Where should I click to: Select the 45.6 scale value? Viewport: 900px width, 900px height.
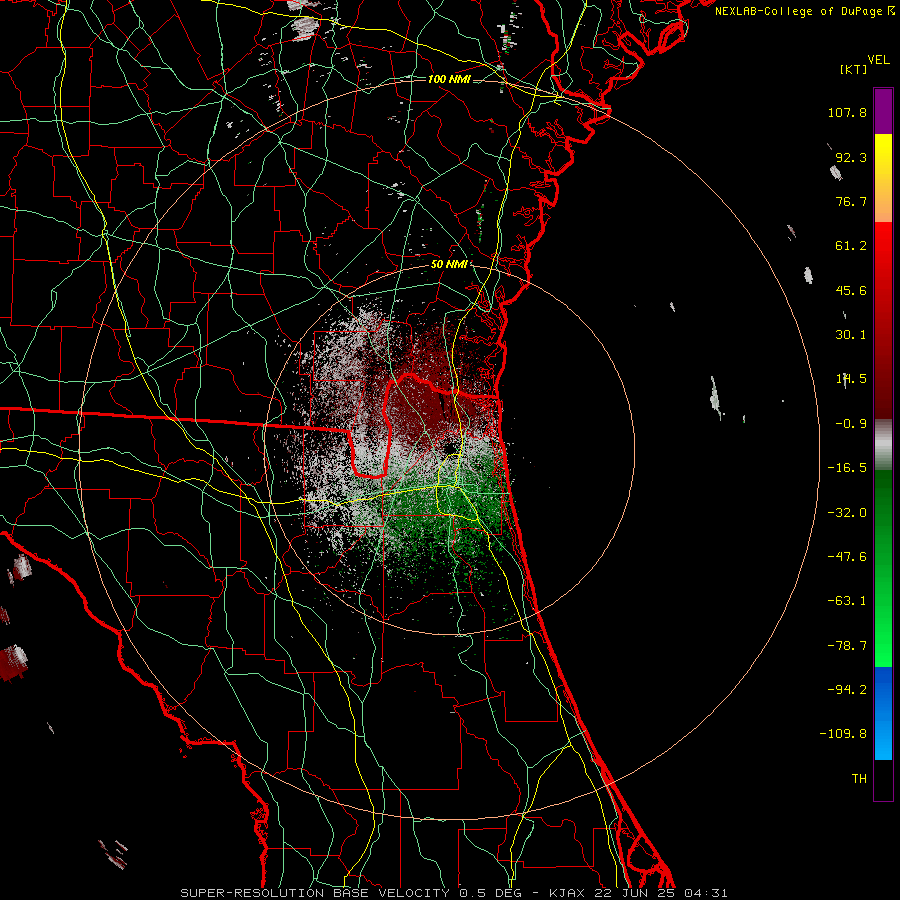coord(851,290)
